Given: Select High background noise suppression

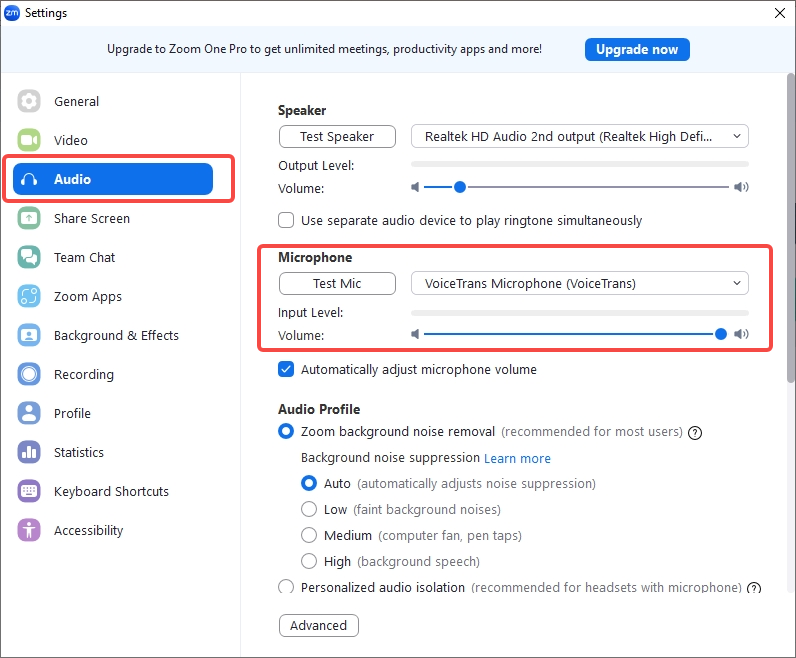Looking at the screenshot, I should pyautogui.click(x=310, y=561).
